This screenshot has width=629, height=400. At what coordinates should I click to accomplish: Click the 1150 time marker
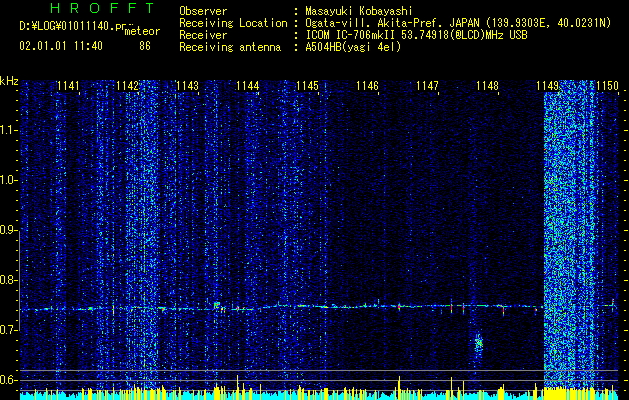(x=607, y=86)
